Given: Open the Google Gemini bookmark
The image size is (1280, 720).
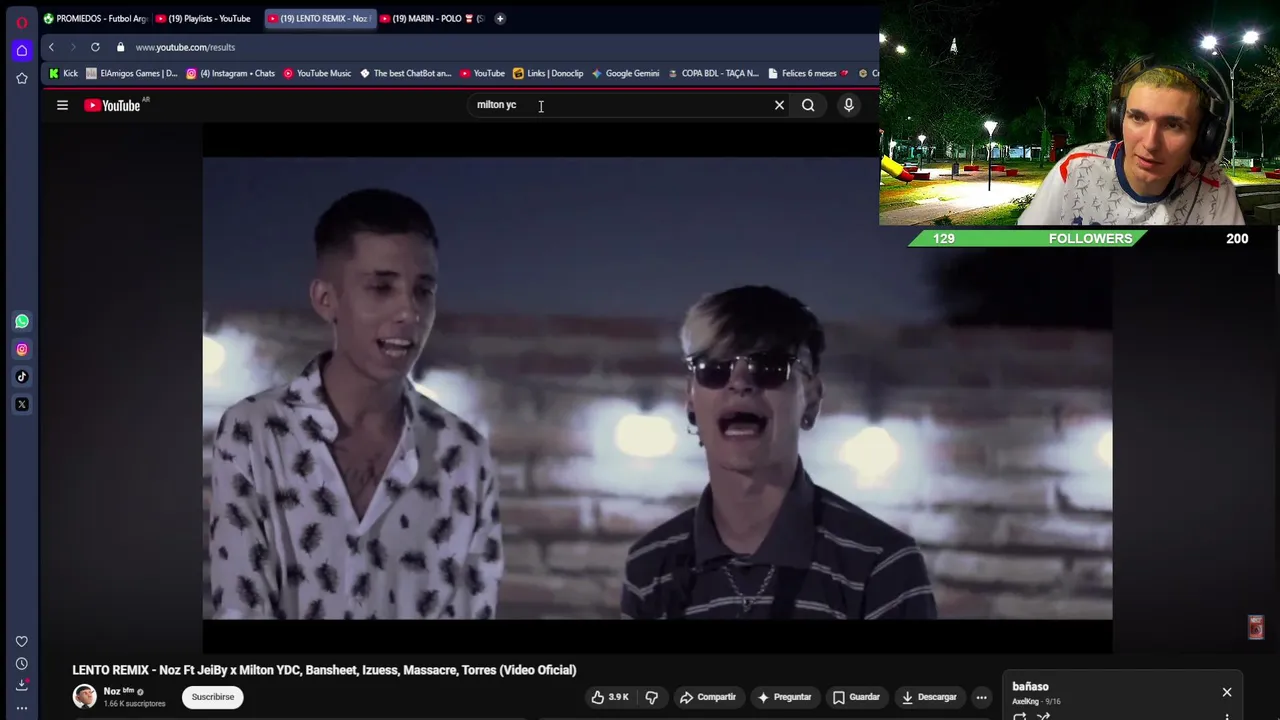Looking at the screenshot, I should [x=625, y=73].
